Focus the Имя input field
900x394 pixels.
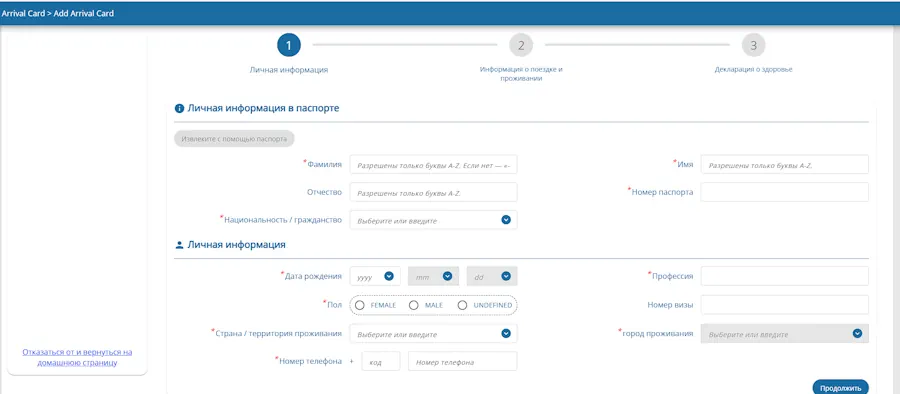click(x=785, y=164)
